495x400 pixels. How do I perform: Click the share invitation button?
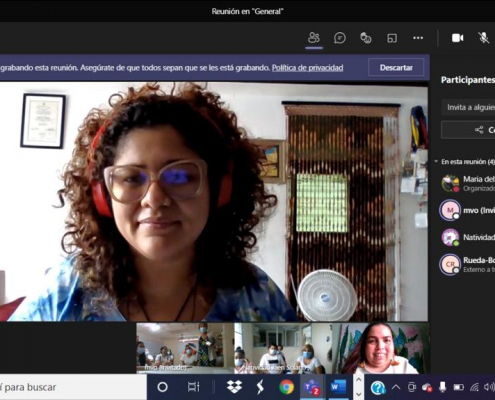tap(468, 130)
